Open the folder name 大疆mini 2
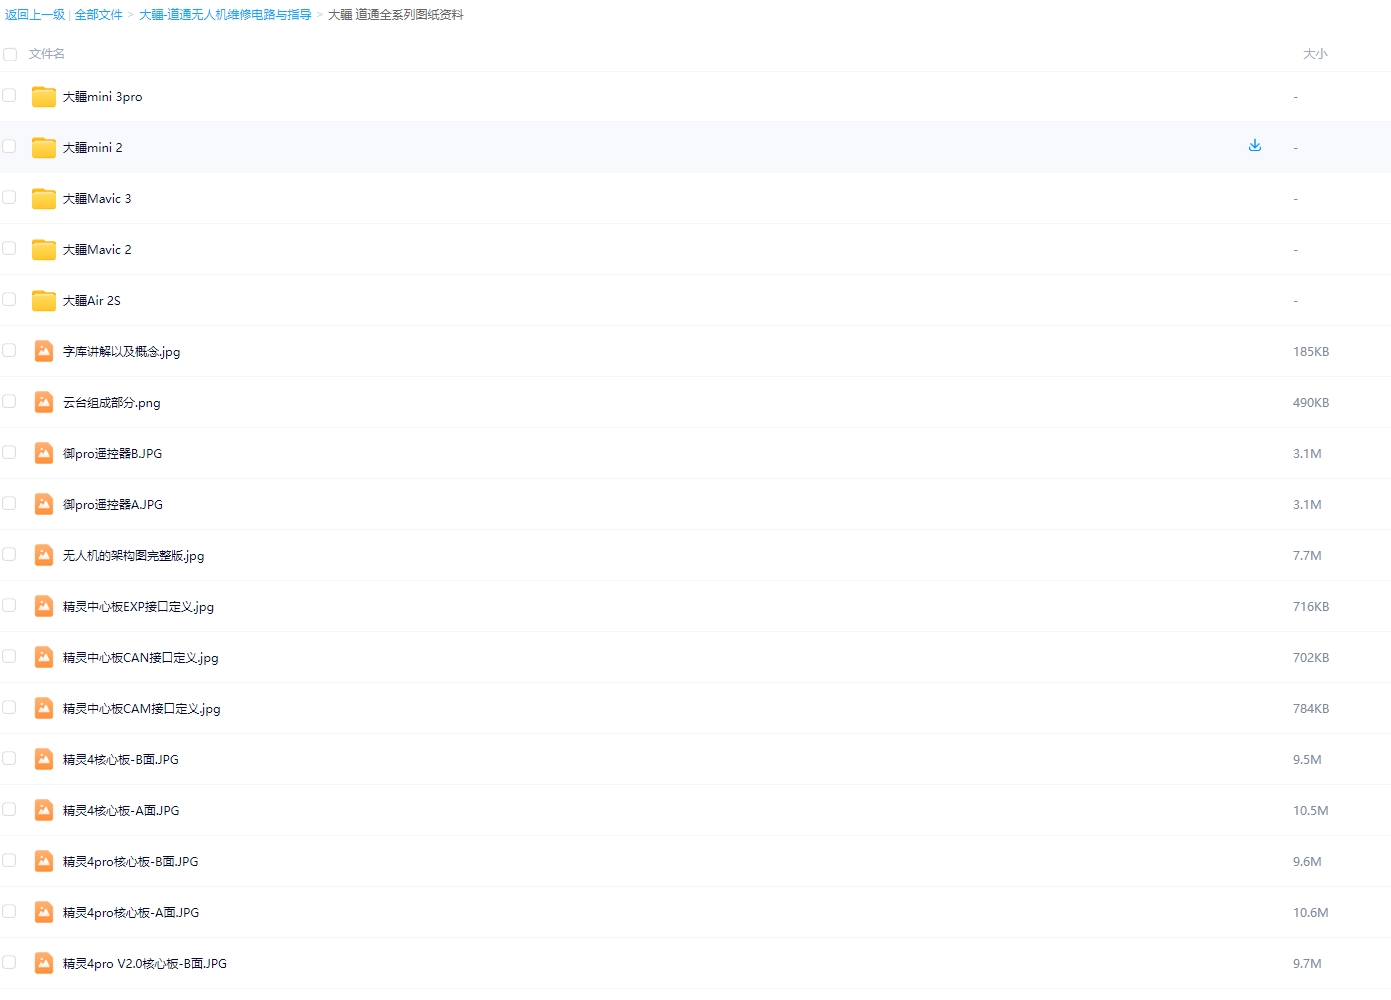 coord(93,148)
